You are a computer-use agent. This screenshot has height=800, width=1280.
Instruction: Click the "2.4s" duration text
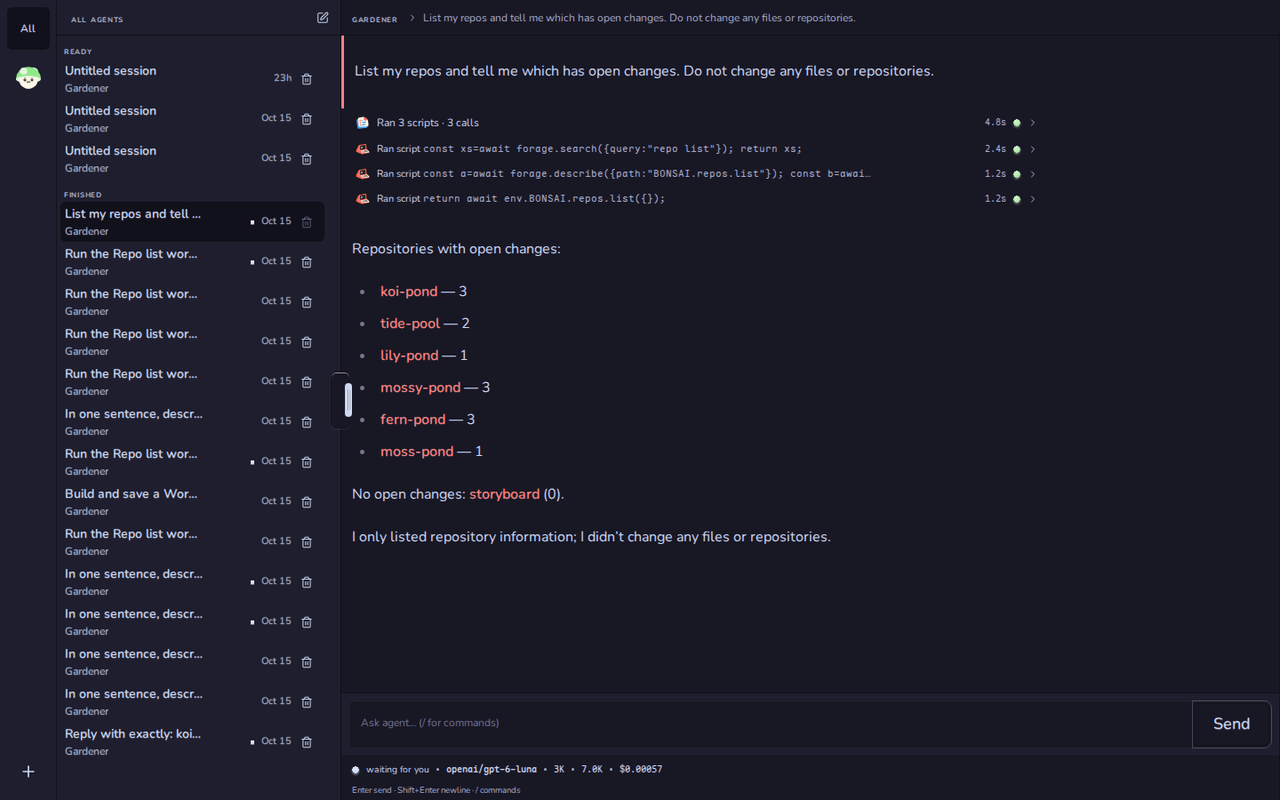(995, 149)
